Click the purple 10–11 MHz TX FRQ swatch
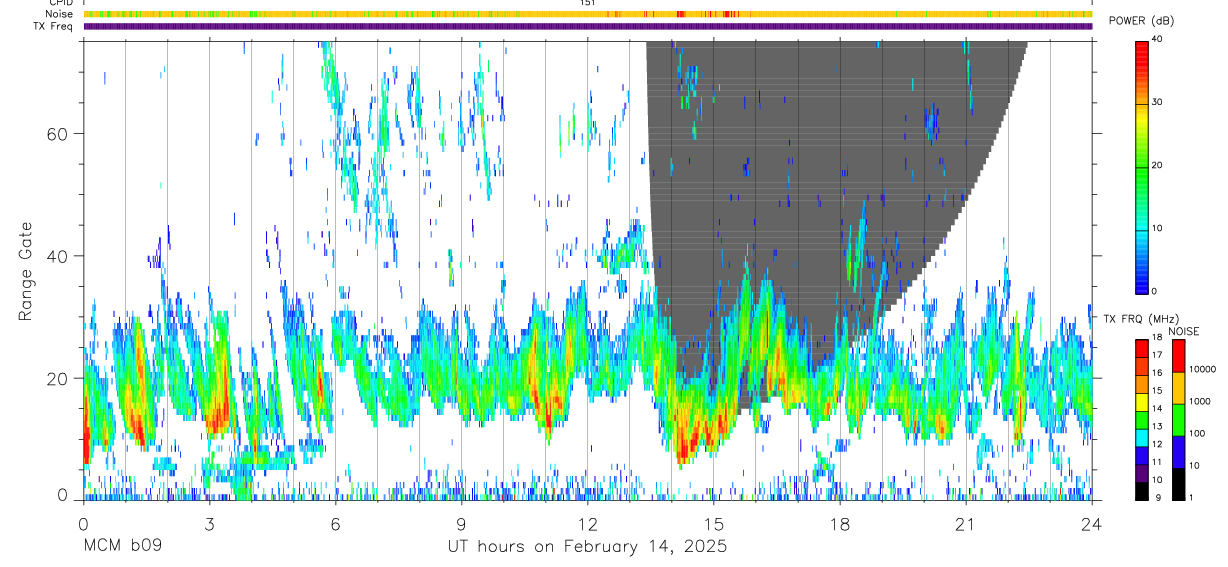Screen dimensions: 1228x567 pyautogui.click(x=1142, y=471)
